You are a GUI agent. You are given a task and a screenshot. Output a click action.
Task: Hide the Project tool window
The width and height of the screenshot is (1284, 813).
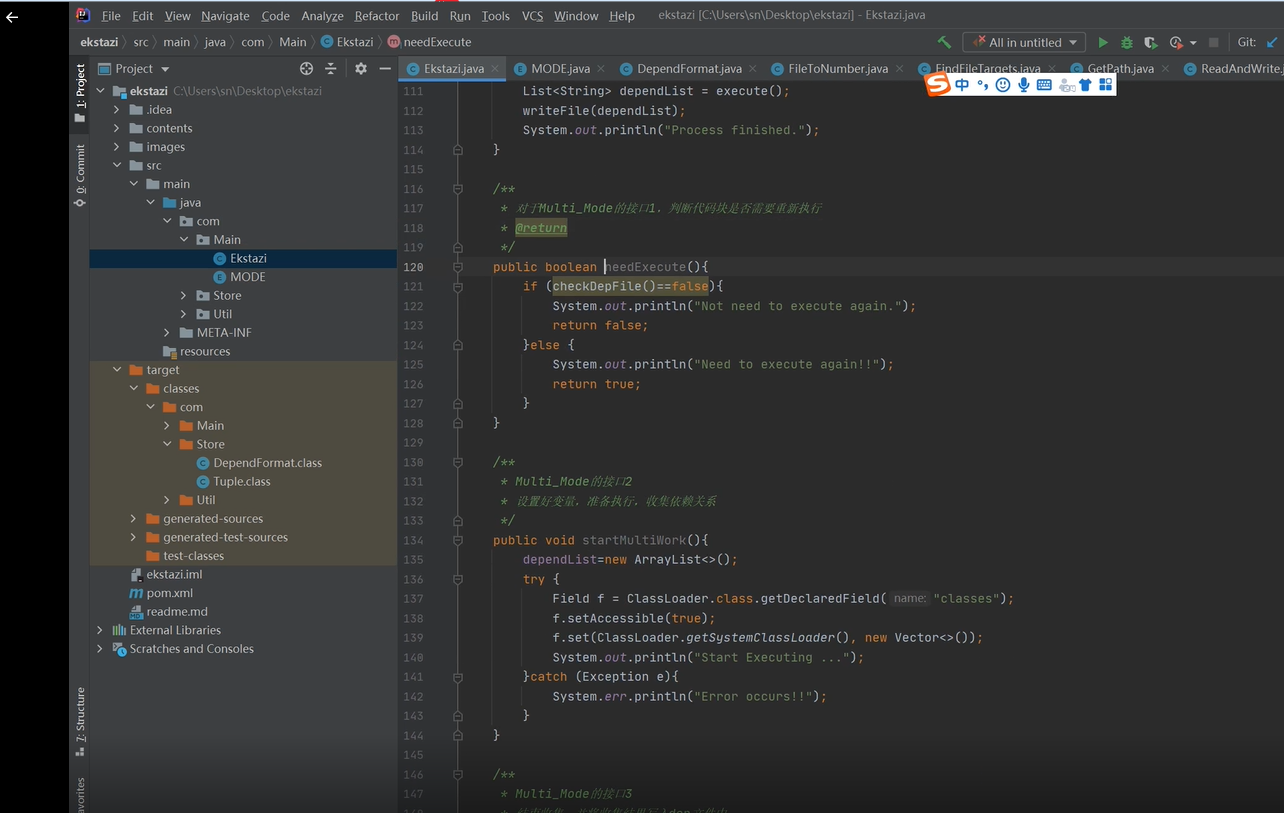tap(385, 69)
